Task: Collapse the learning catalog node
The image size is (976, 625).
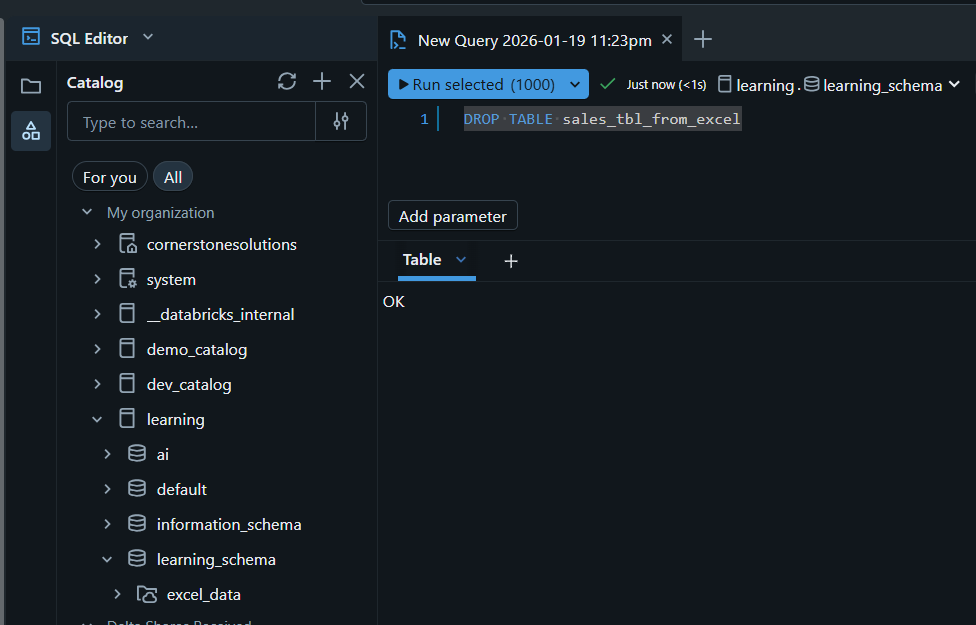Action: coord(97,420)
